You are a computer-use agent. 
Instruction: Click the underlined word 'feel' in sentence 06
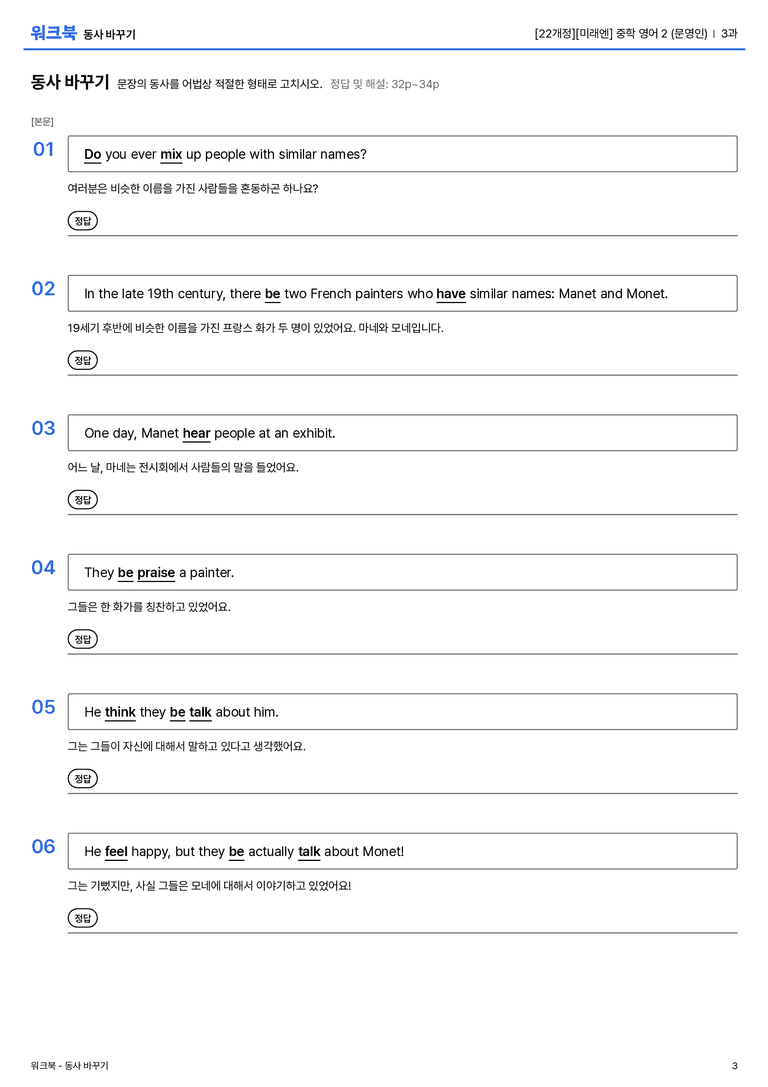coord(116,852)
